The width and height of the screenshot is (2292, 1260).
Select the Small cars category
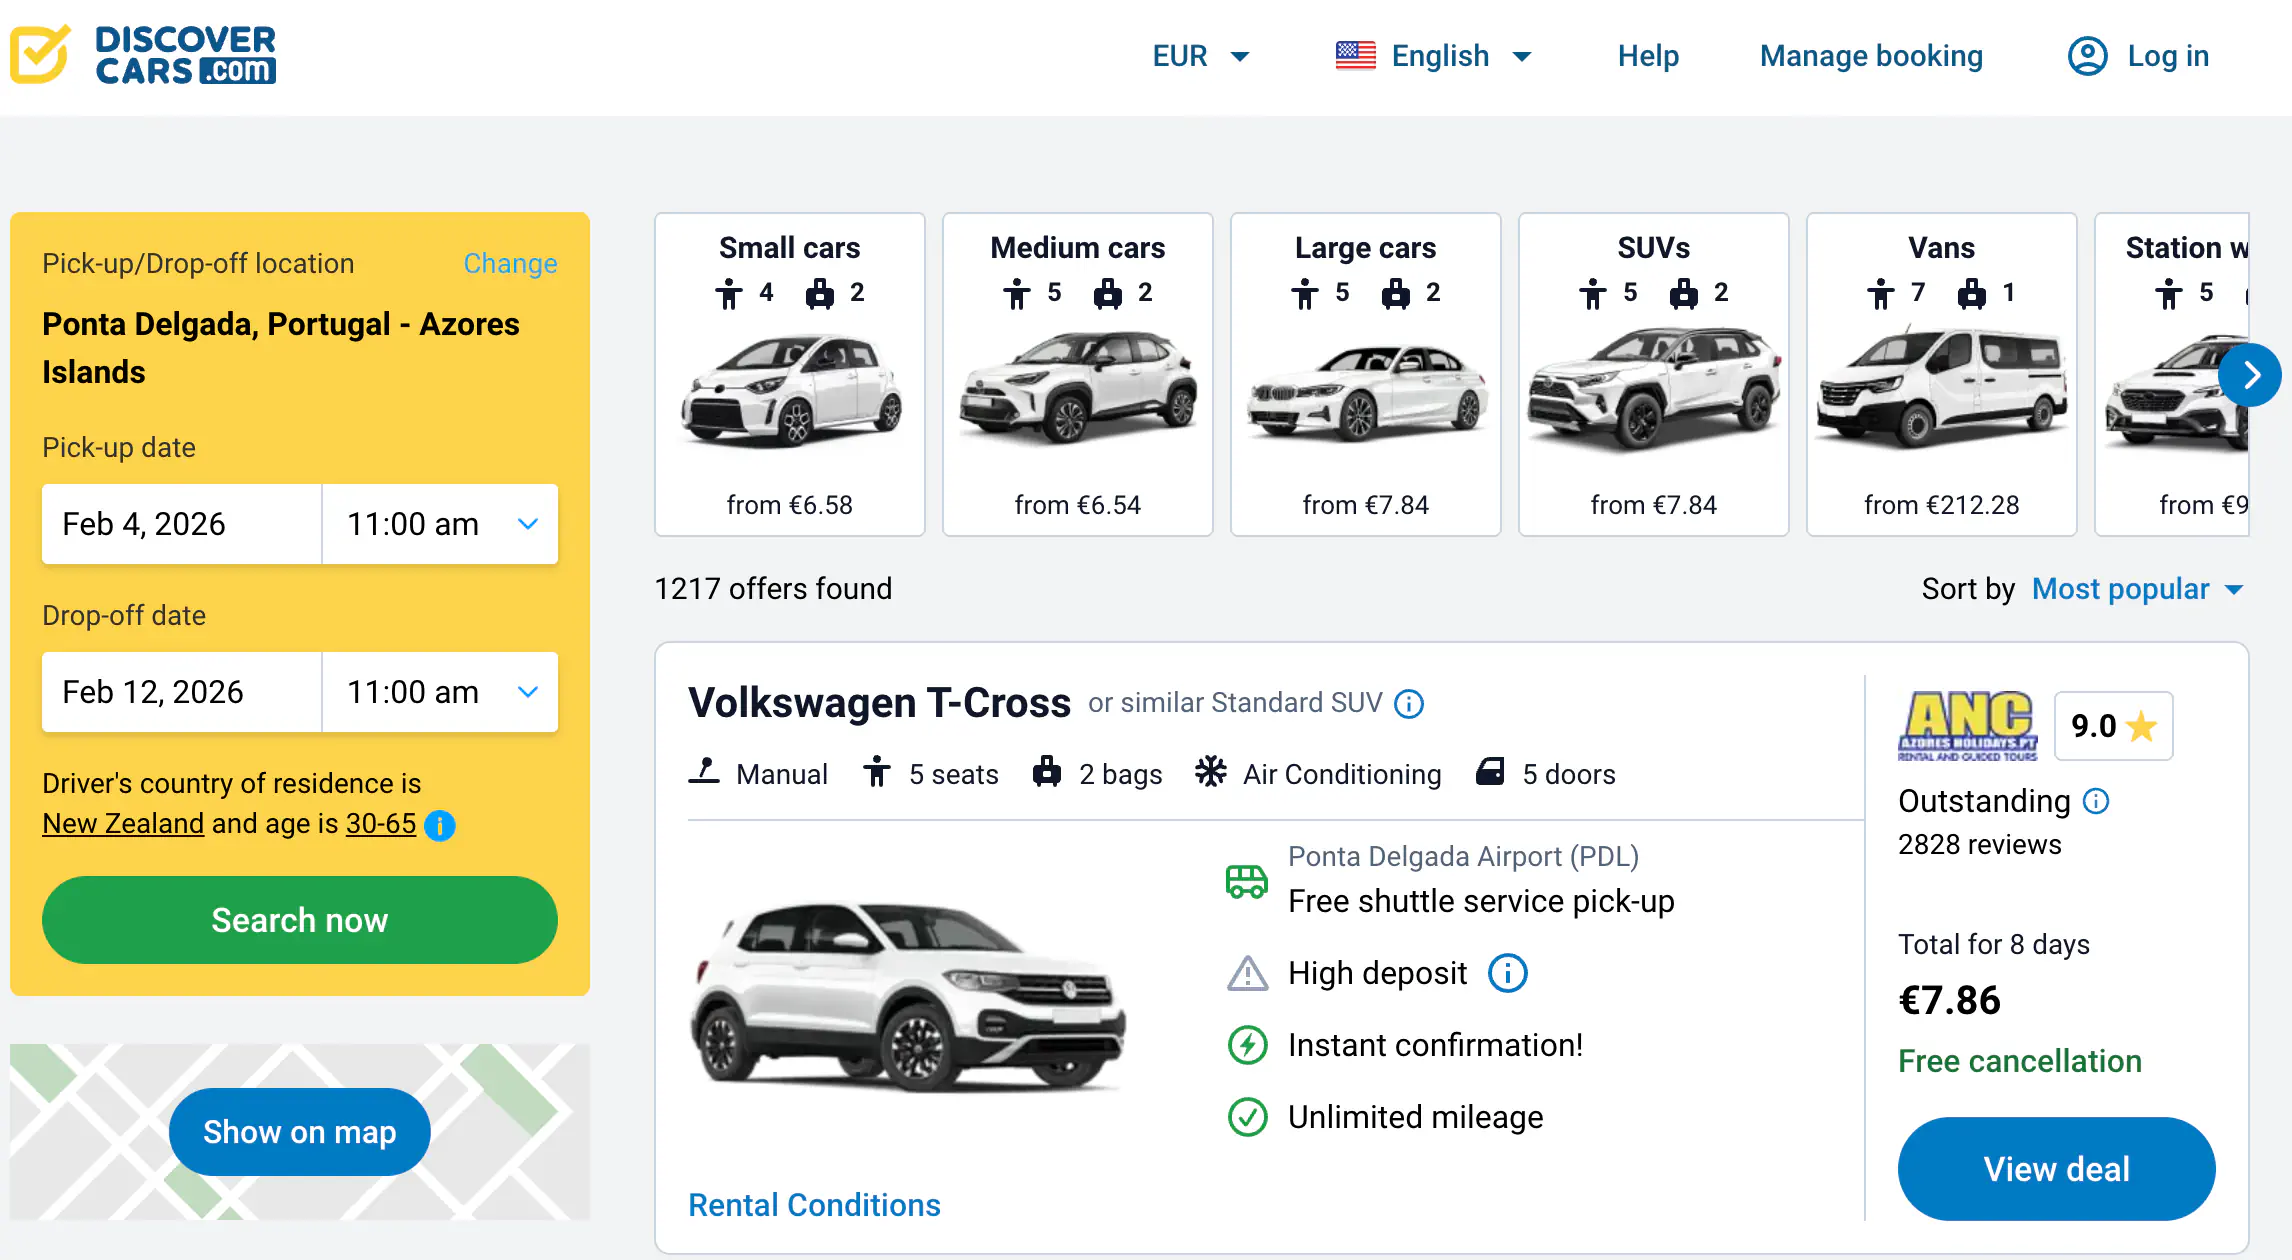pos(790,374)
